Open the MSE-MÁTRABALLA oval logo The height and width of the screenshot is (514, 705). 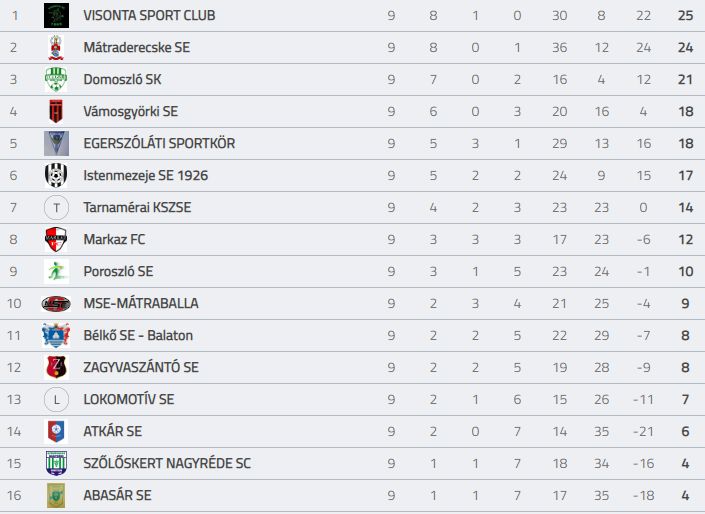[x=56, y=304]
